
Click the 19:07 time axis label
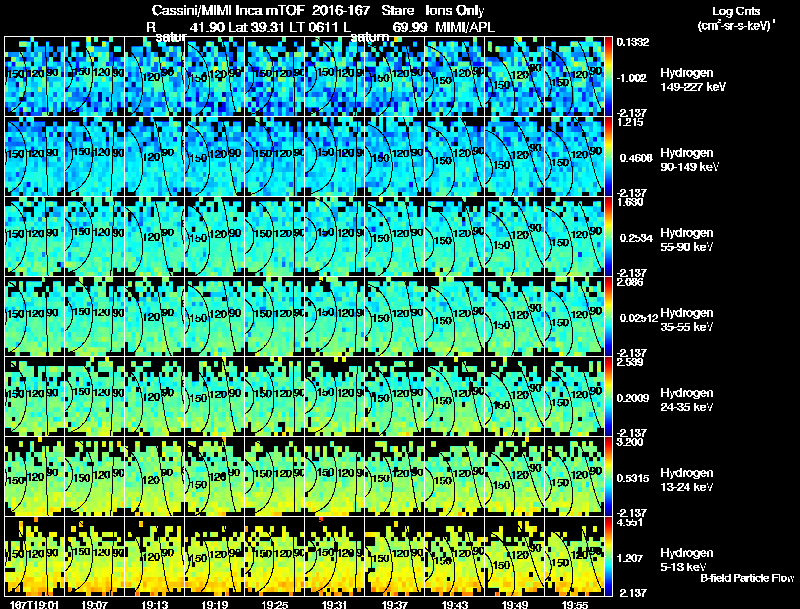click(x=94, y=604)
